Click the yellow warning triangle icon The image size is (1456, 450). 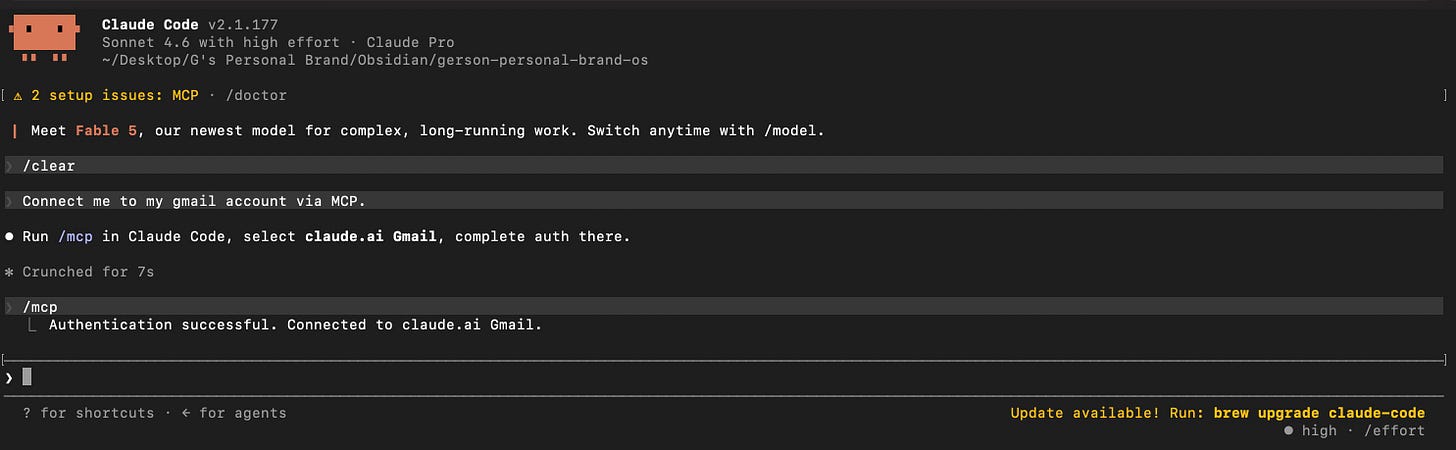[18, 96]
